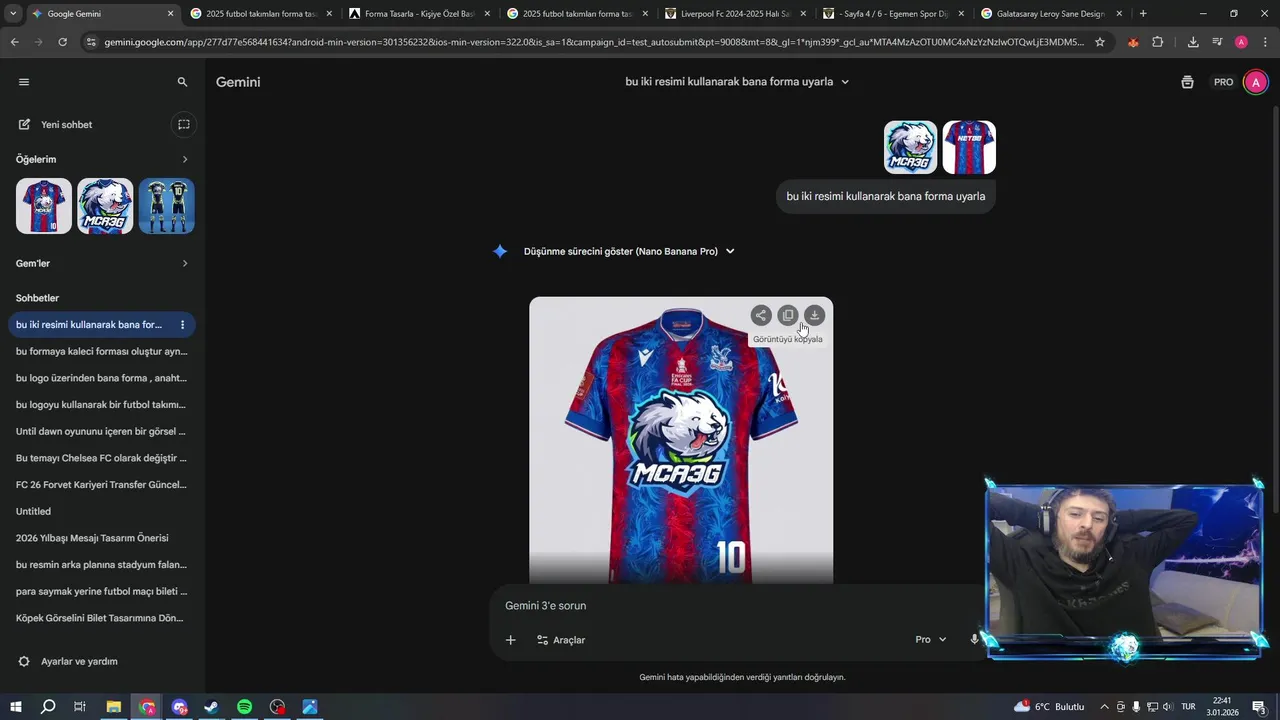Open Ayarlar ve yardım settings
The width and height of the screenshot is (1280, 720).
68,661
